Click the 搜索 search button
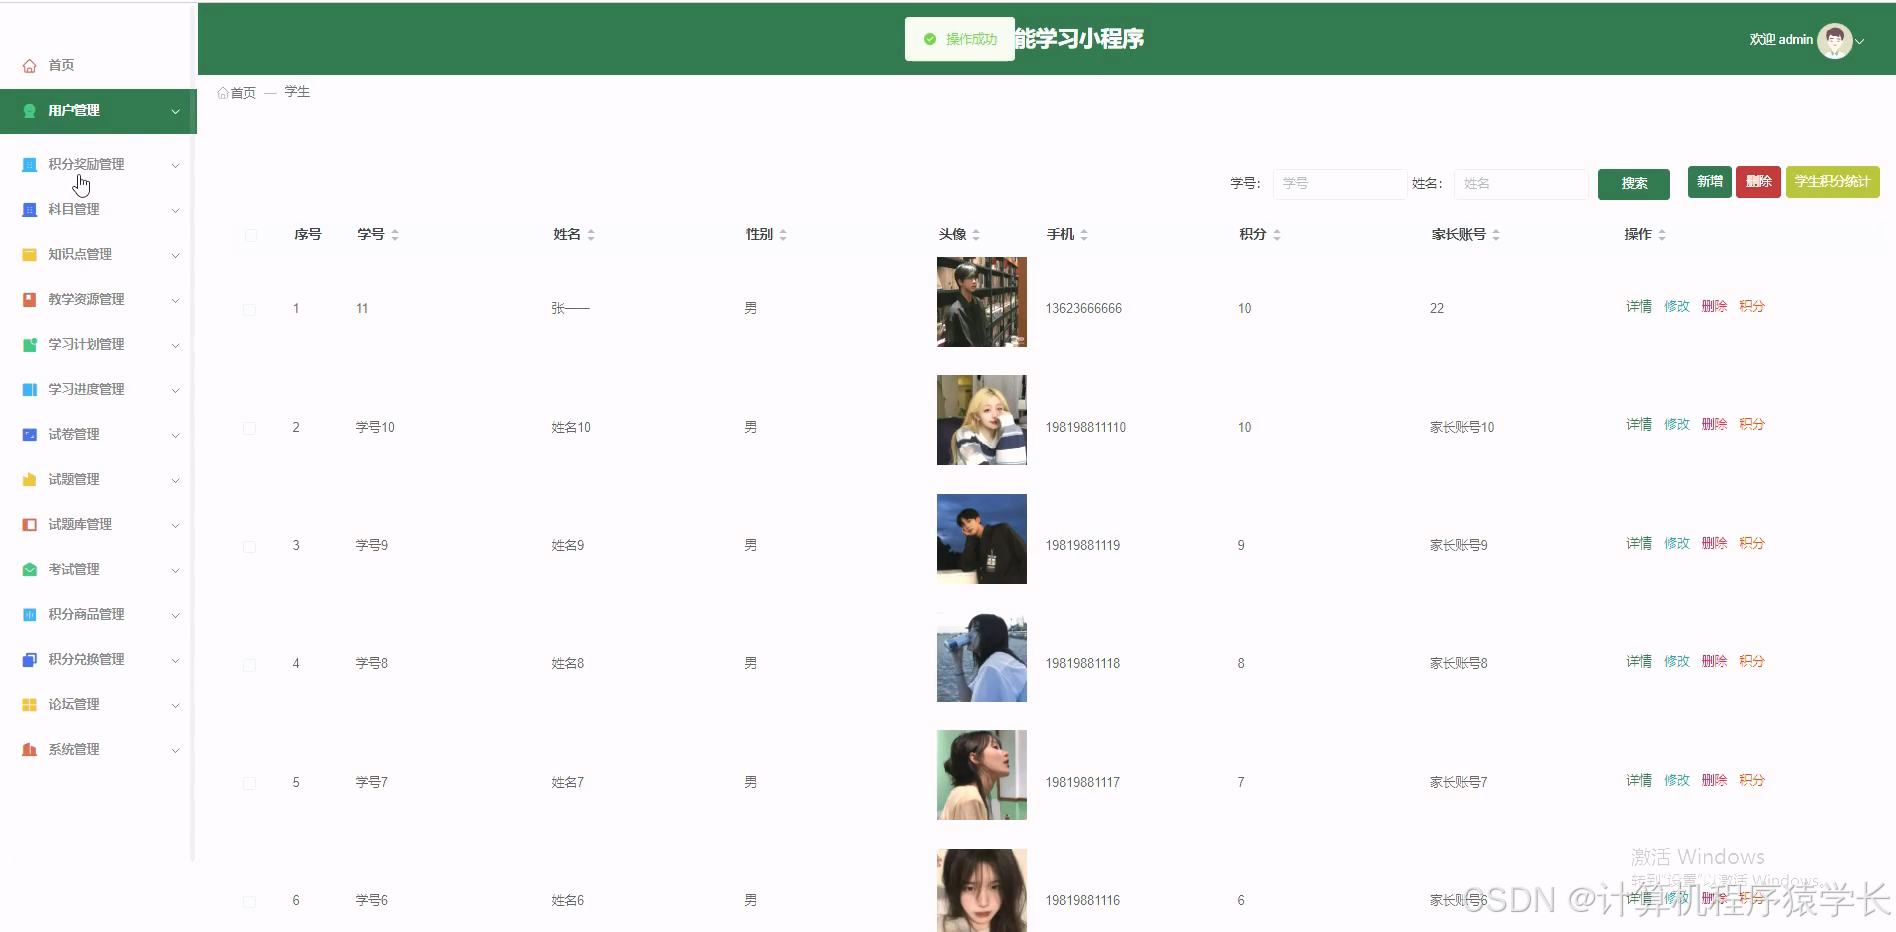Viewport: 1896px width, 932px height. [x=1634, y=184]
